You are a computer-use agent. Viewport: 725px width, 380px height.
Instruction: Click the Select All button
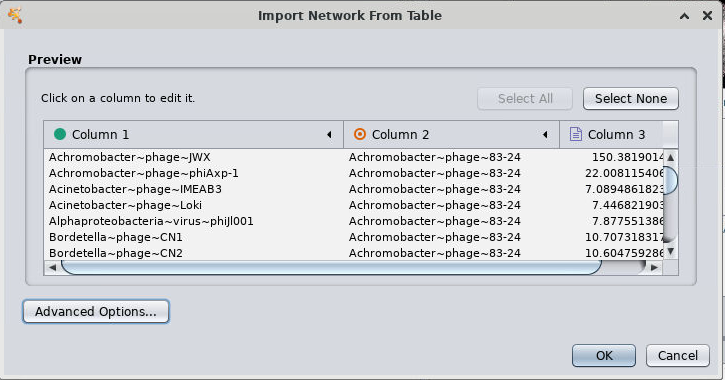pyautogui.click(x=525, y=98)
